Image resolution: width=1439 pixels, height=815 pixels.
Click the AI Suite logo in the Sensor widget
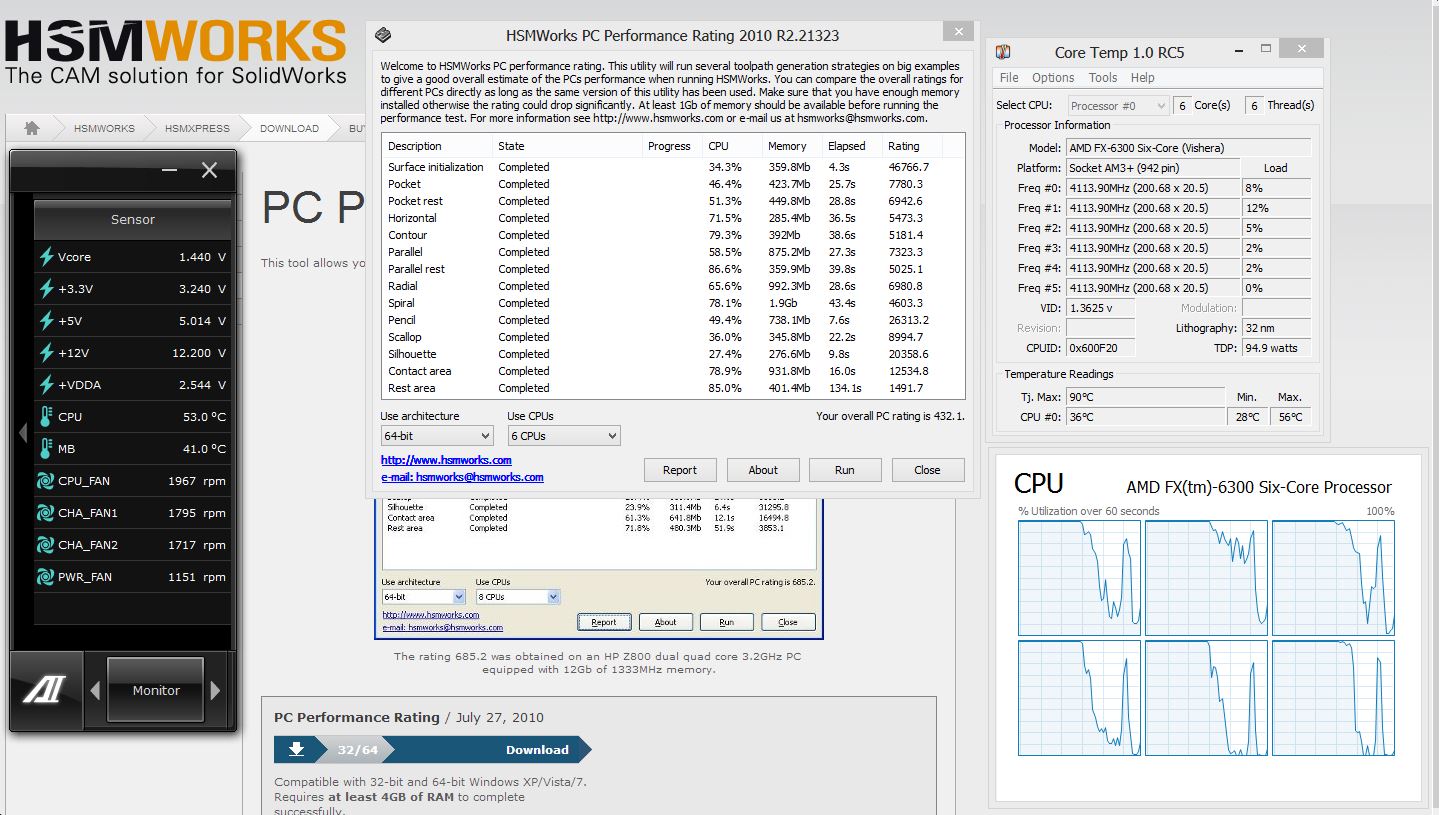pyautogui.click(x=44, y=690)
